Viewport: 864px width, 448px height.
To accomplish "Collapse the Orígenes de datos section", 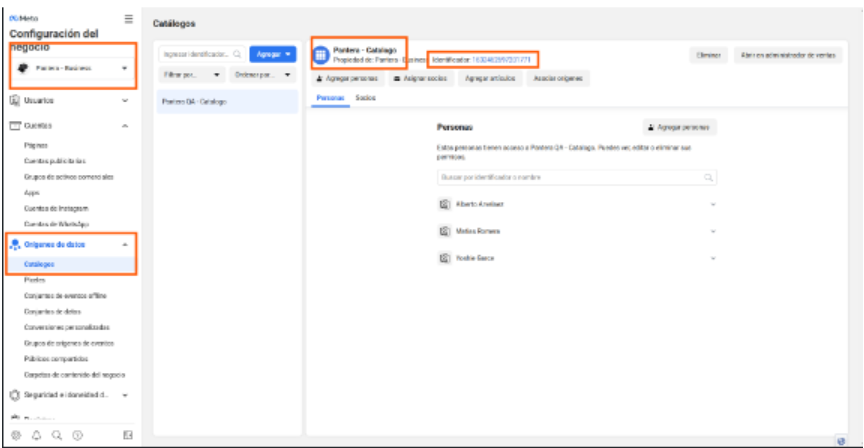I will [124, 245].
